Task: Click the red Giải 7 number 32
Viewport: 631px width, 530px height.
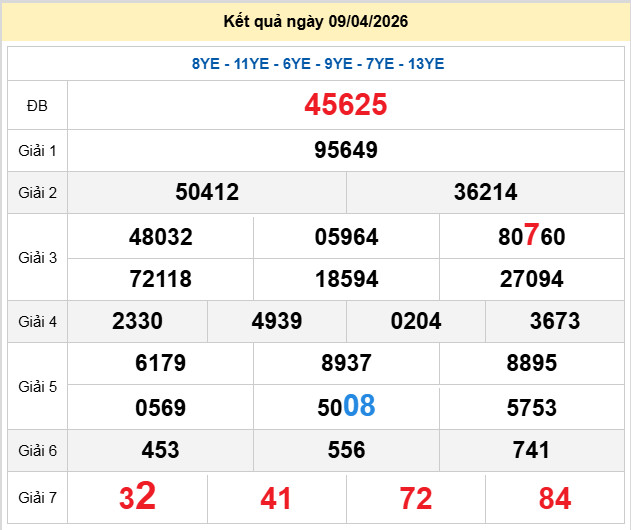Action: (138, 497)
